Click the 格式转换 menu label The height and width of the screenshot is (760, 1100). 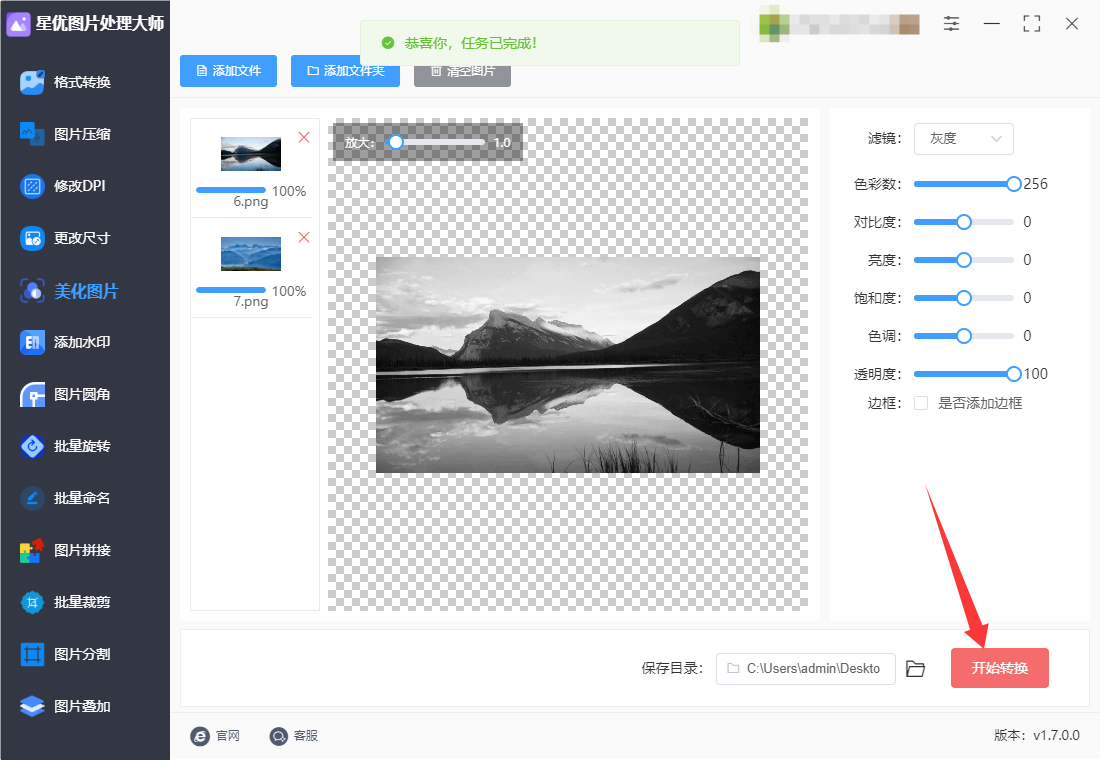pyautogui.click(x=82, y=82)
